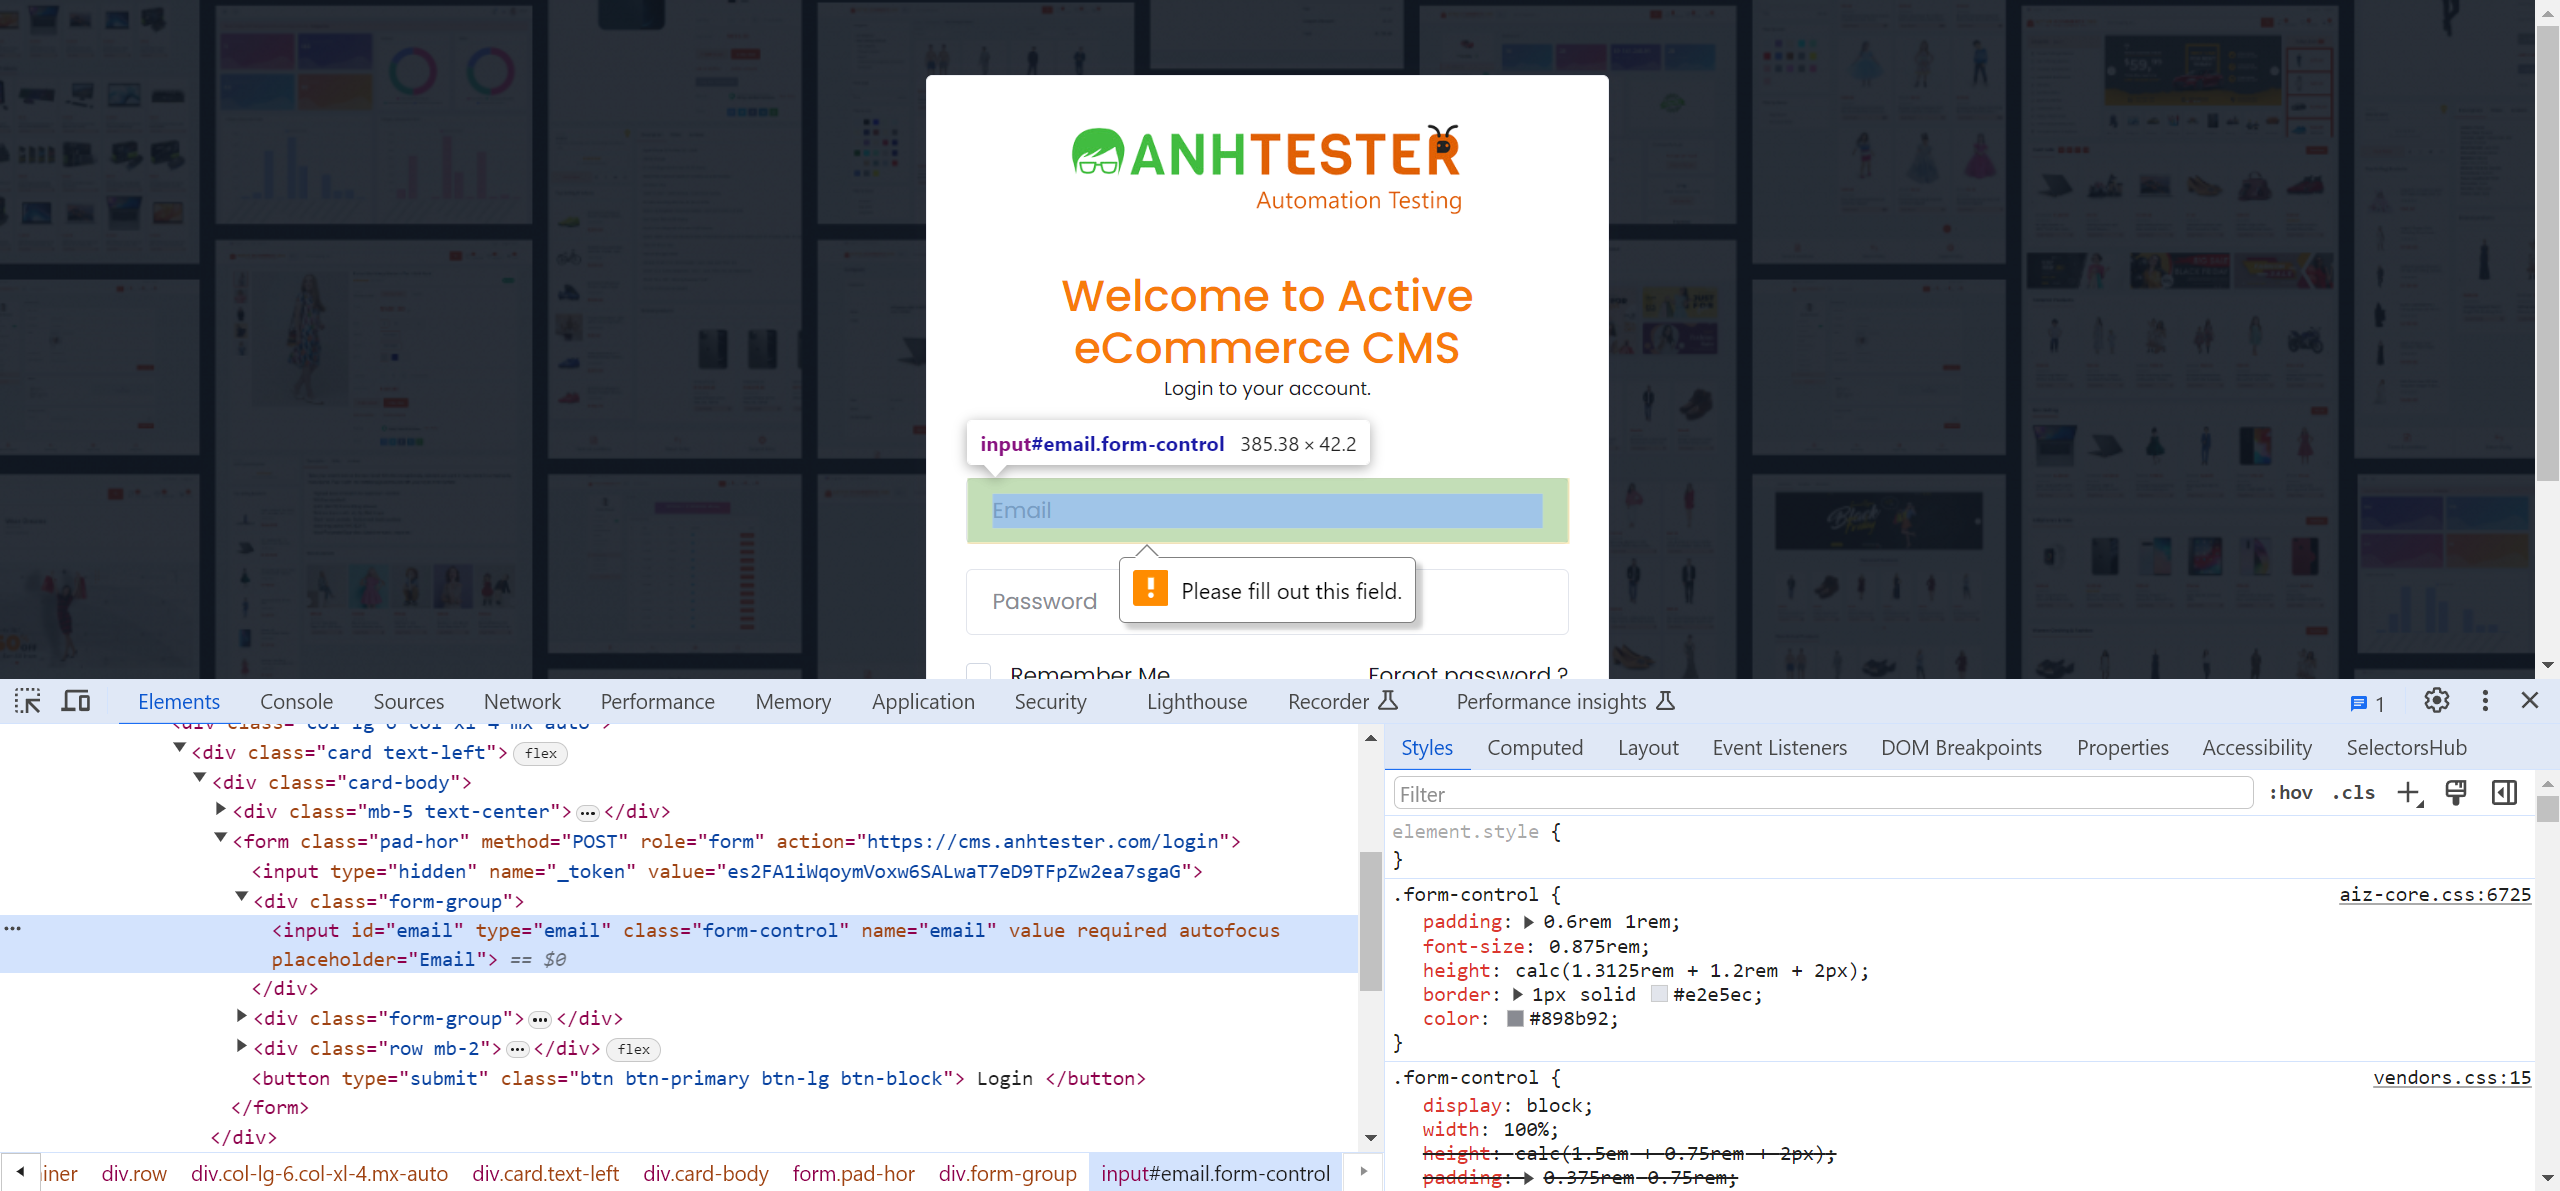This screenshot has width=2560, height=1191.
Task: Open vendors.css:15 source link
Action: 2452,1078
